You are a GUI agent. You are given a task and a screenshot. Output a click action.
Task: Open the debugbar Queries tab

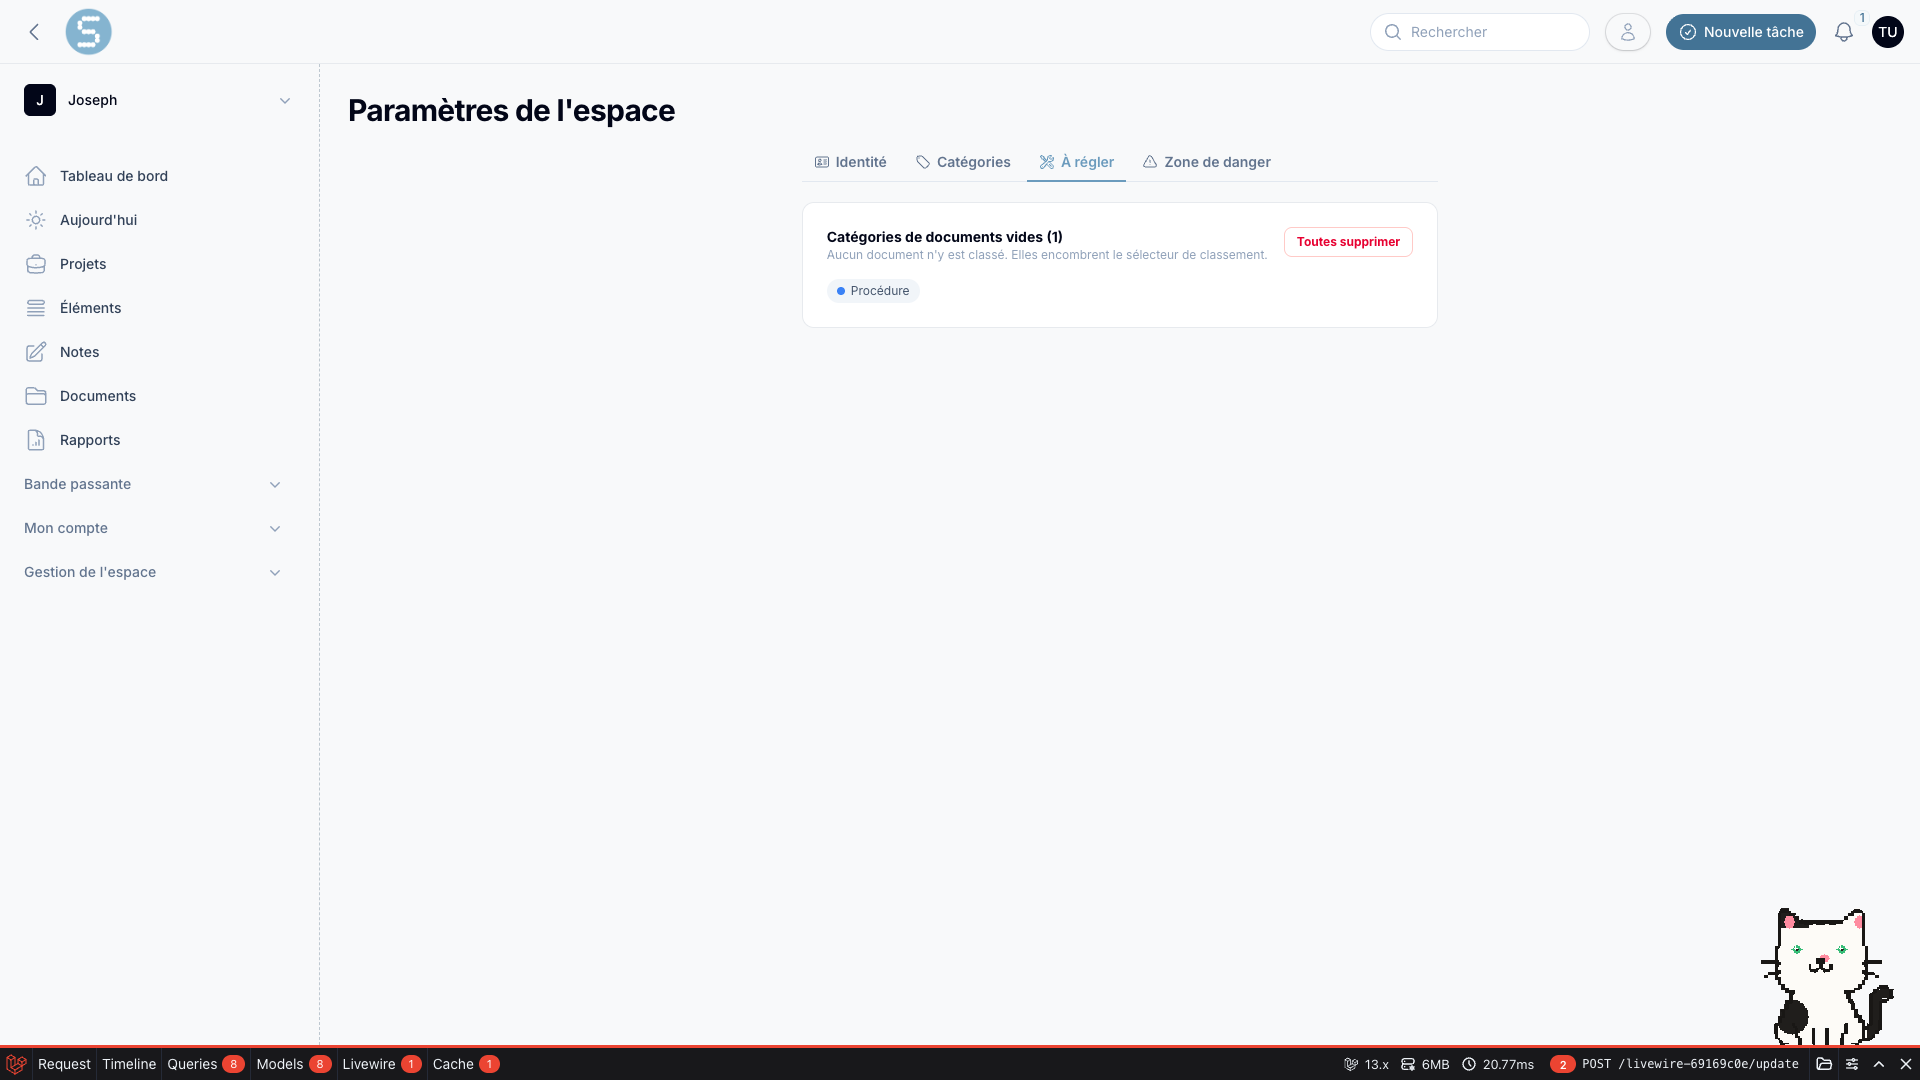click(x=205, y=1064)
